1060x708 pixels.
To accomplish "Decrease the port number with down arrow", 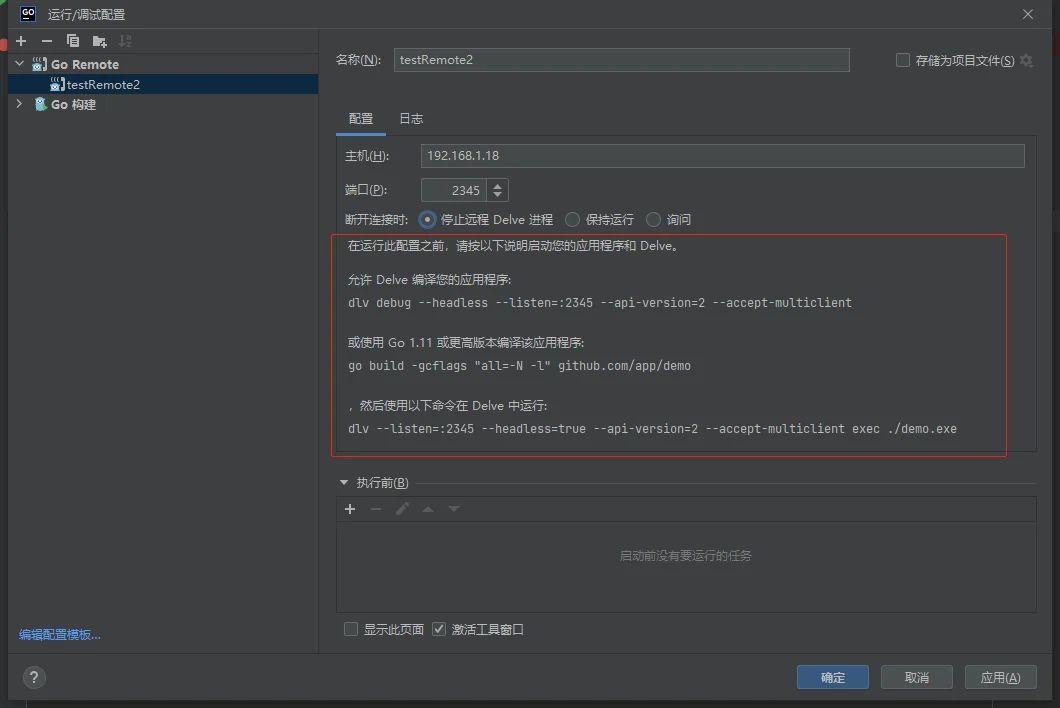I will (498, 195).
